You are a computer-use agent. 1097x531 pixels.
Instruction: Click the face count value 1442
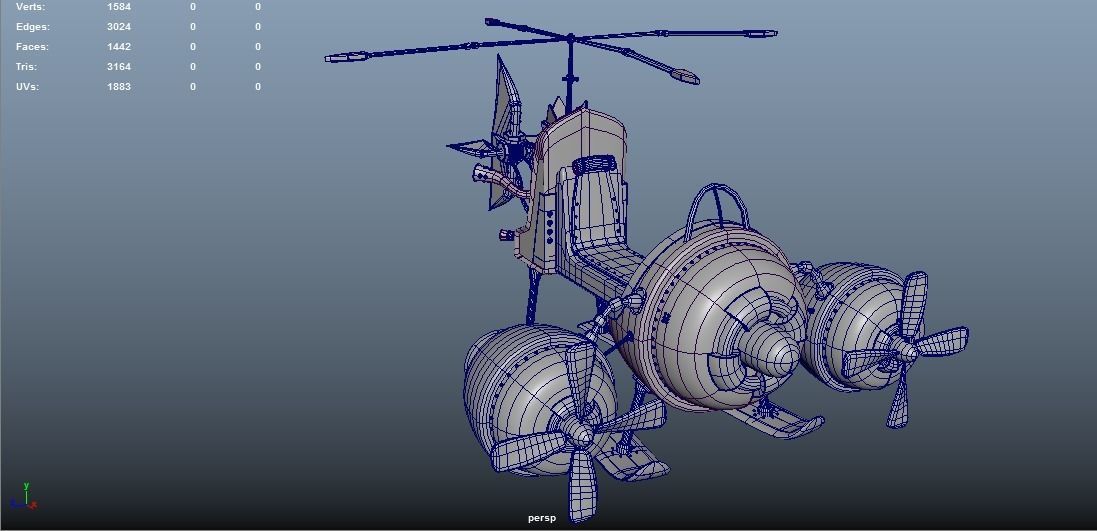tap(119, 47)
